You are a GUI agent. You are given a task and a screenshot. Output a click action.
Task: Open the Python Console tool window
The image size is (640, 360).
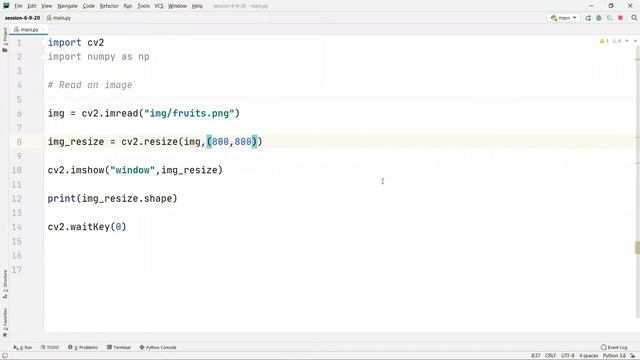coord(158,347)
